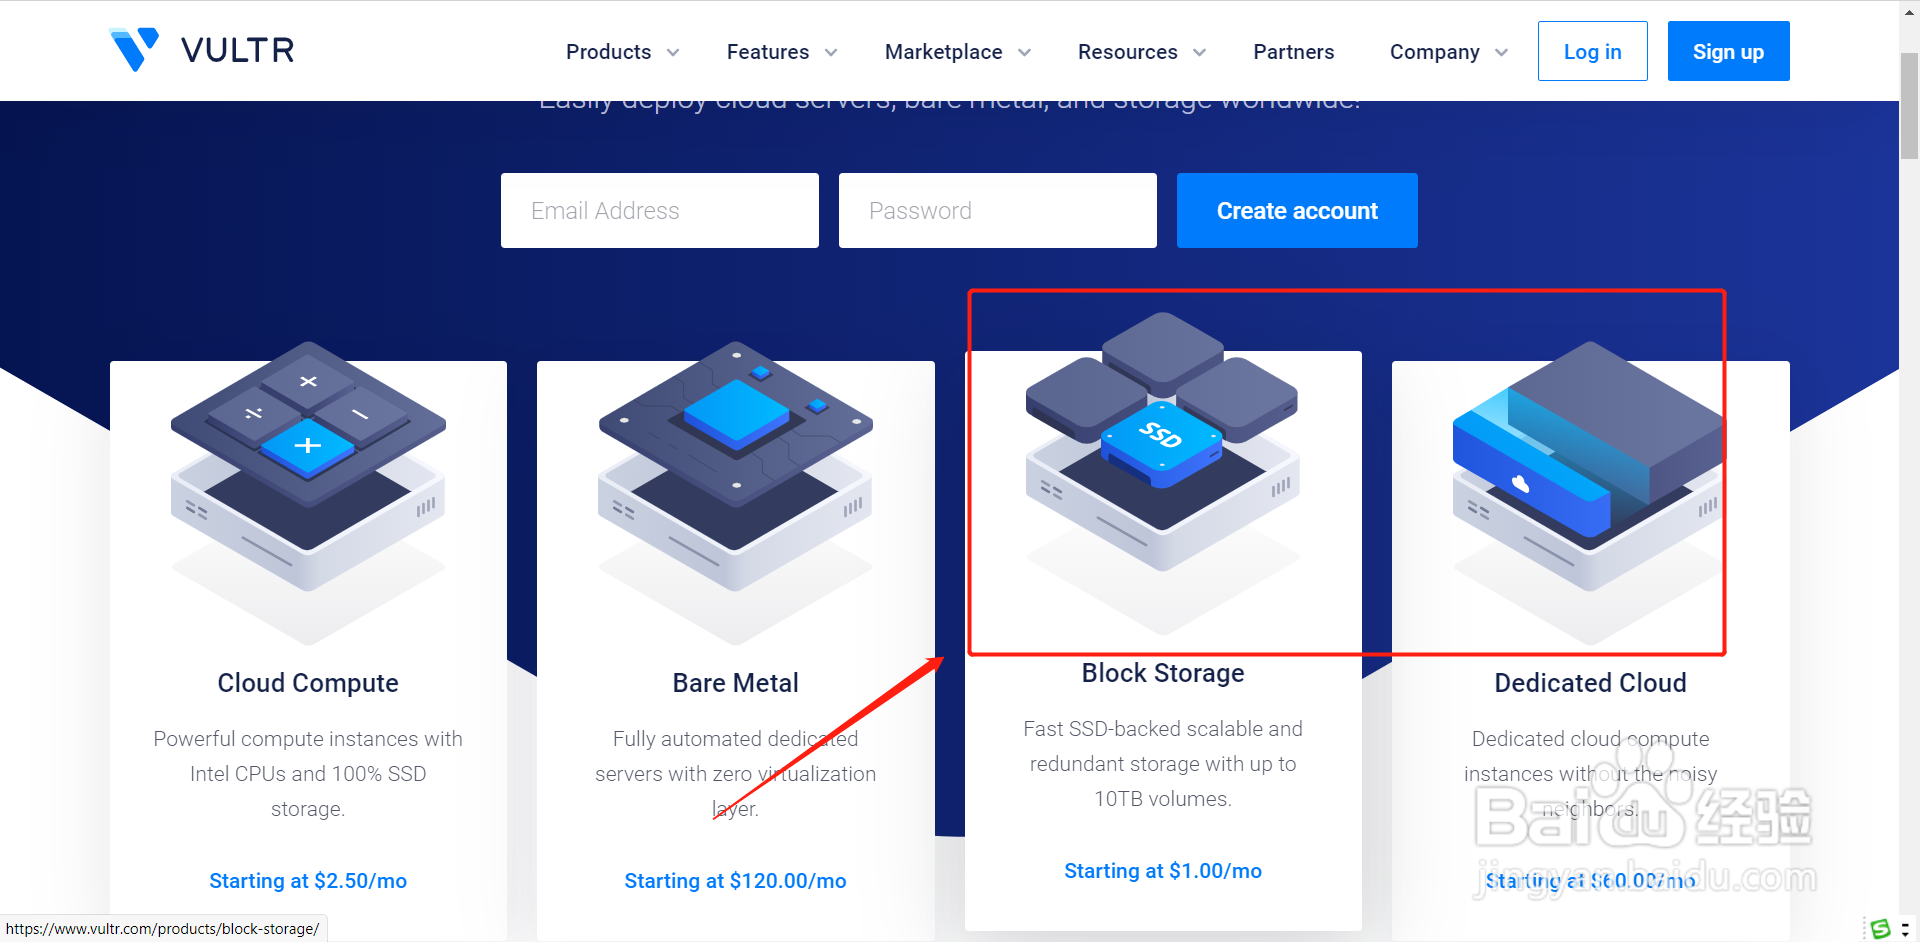Image resolution: width=1920 pixels, height=942 pixels.
Task: Click the Vultr logo icon
Action: click(134, 49)
